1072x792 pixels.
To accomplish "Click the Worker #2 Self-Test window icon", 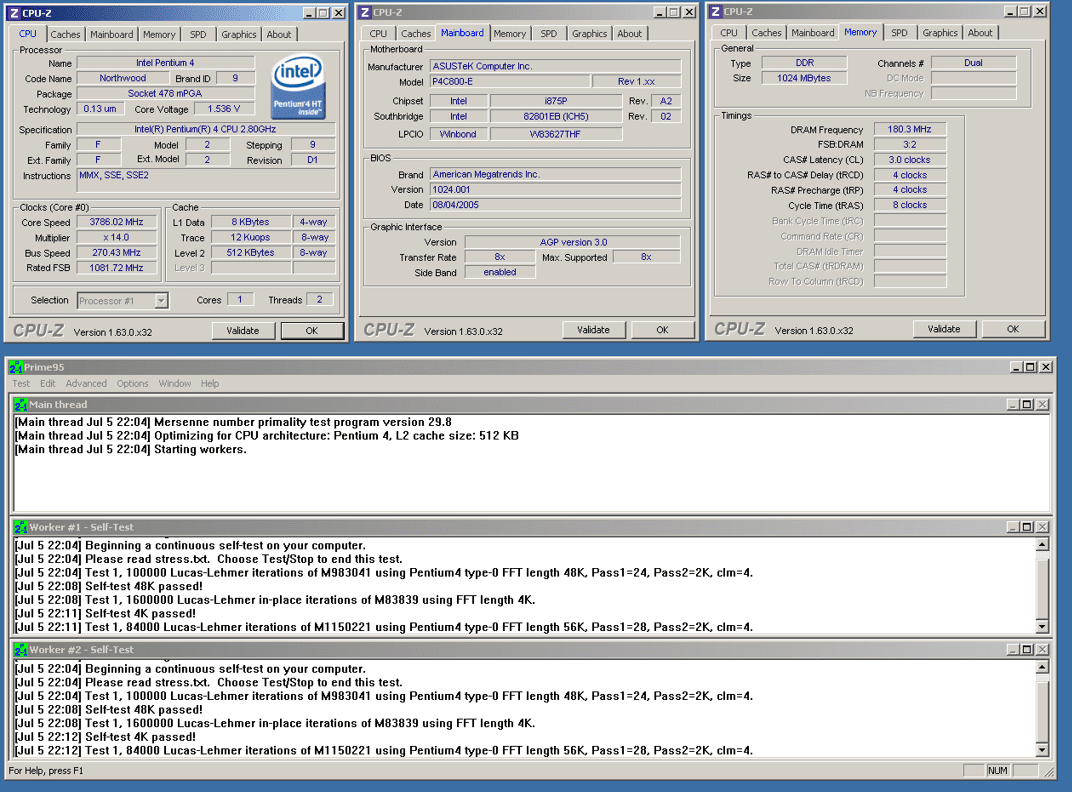I will [x=21, y=650].
